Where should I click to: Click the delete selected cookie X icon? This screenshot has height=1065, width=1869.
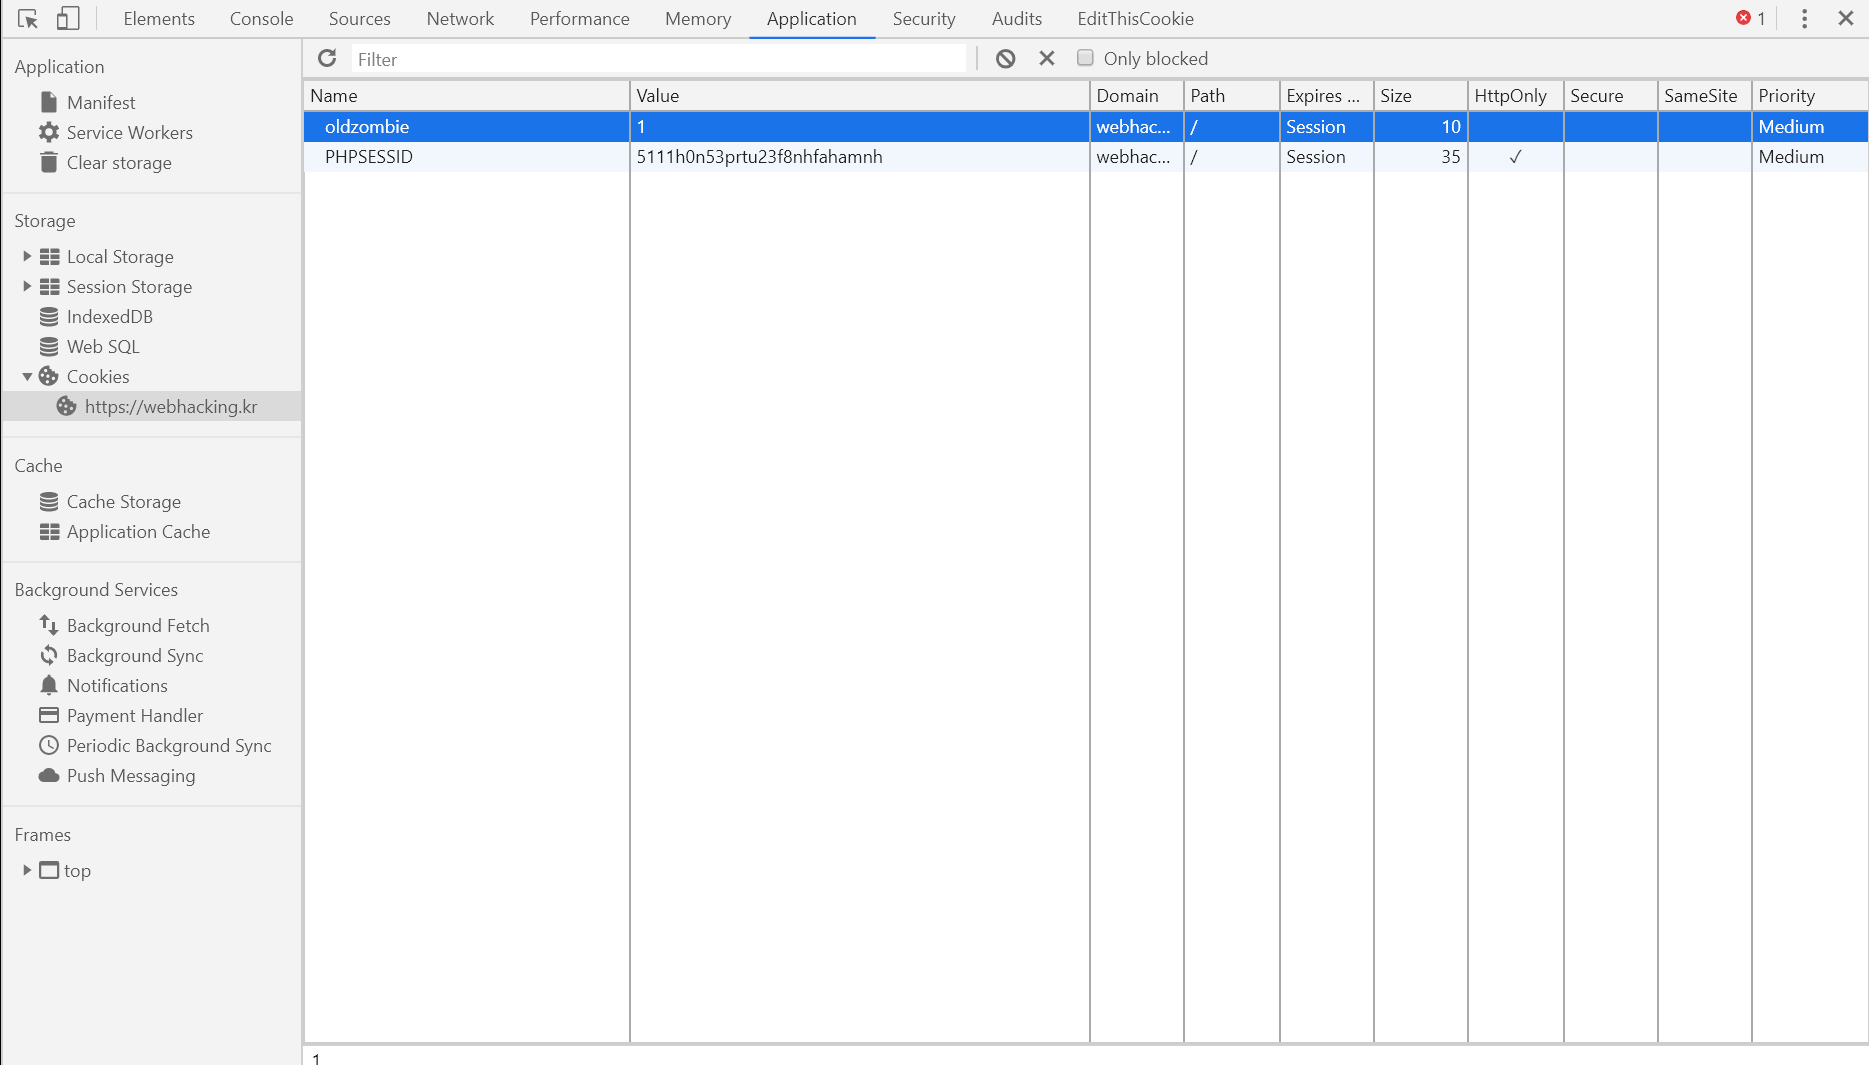(1047, 59)
